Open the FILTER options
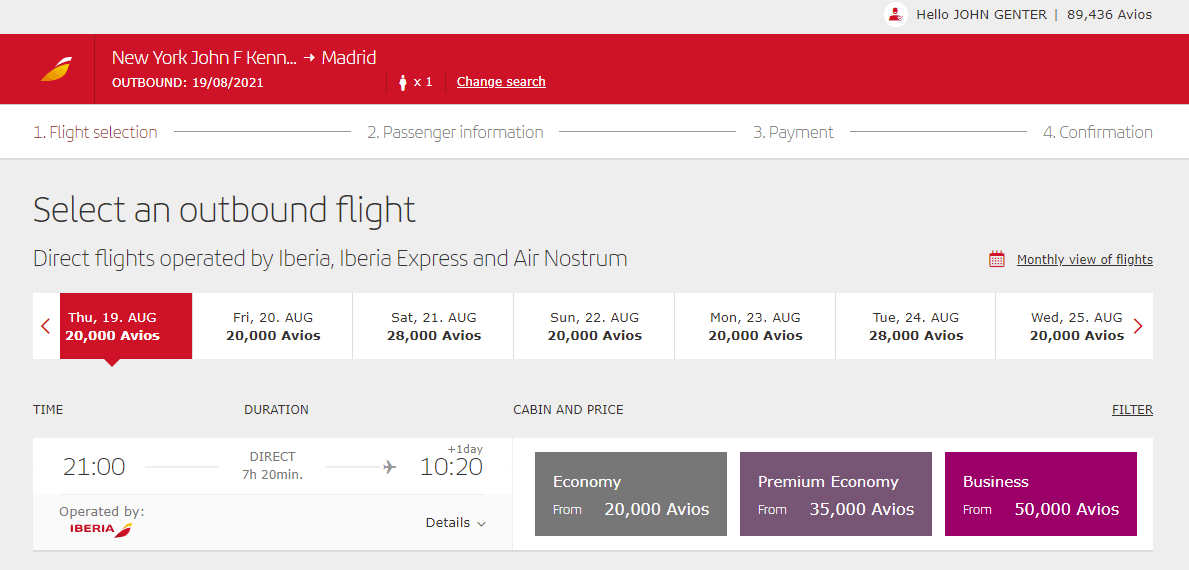This screenshot has height=570, width=1189. point(1132,410)
